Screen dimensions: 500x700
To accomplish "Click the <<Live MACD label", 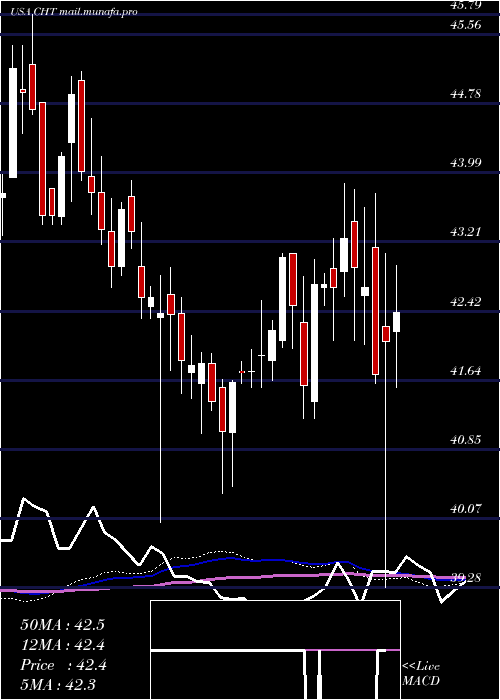I will [x=421, y=673].
